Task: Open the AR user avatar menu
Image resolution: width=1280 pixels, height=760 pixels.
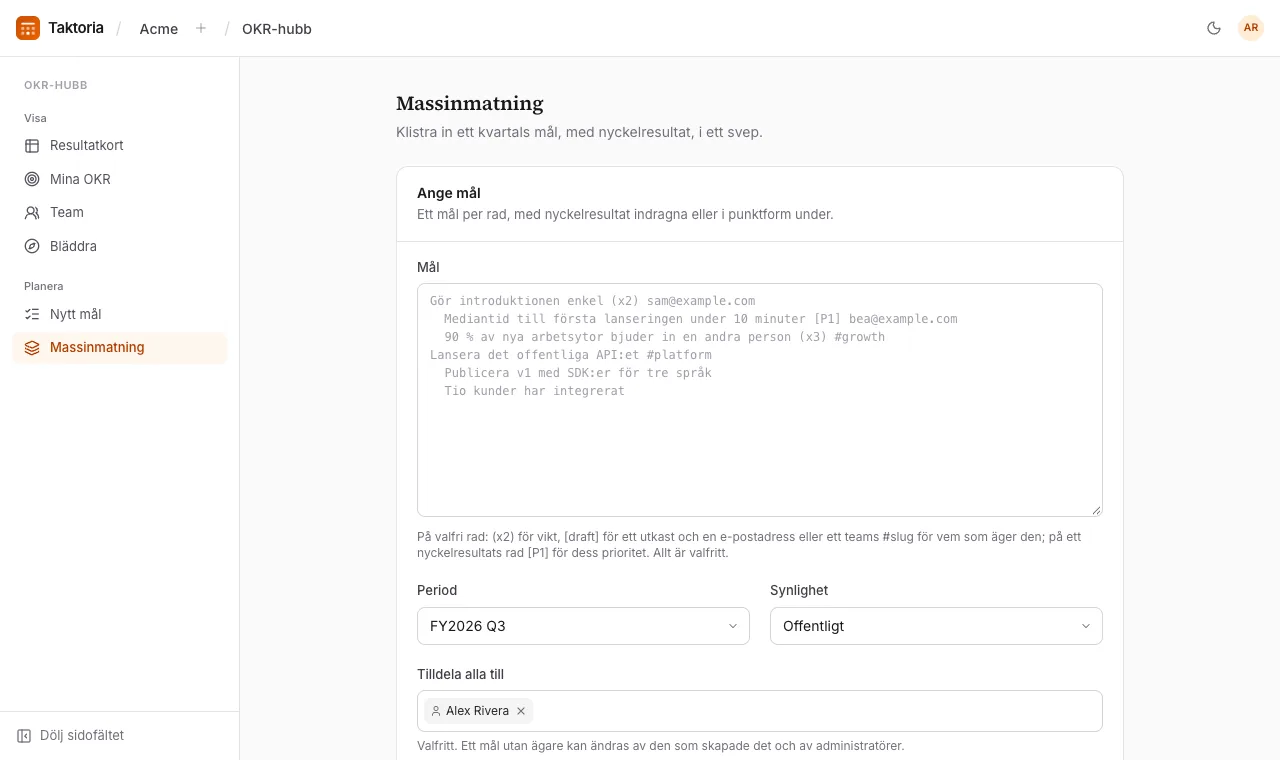Action: [x=1251, y=28]
